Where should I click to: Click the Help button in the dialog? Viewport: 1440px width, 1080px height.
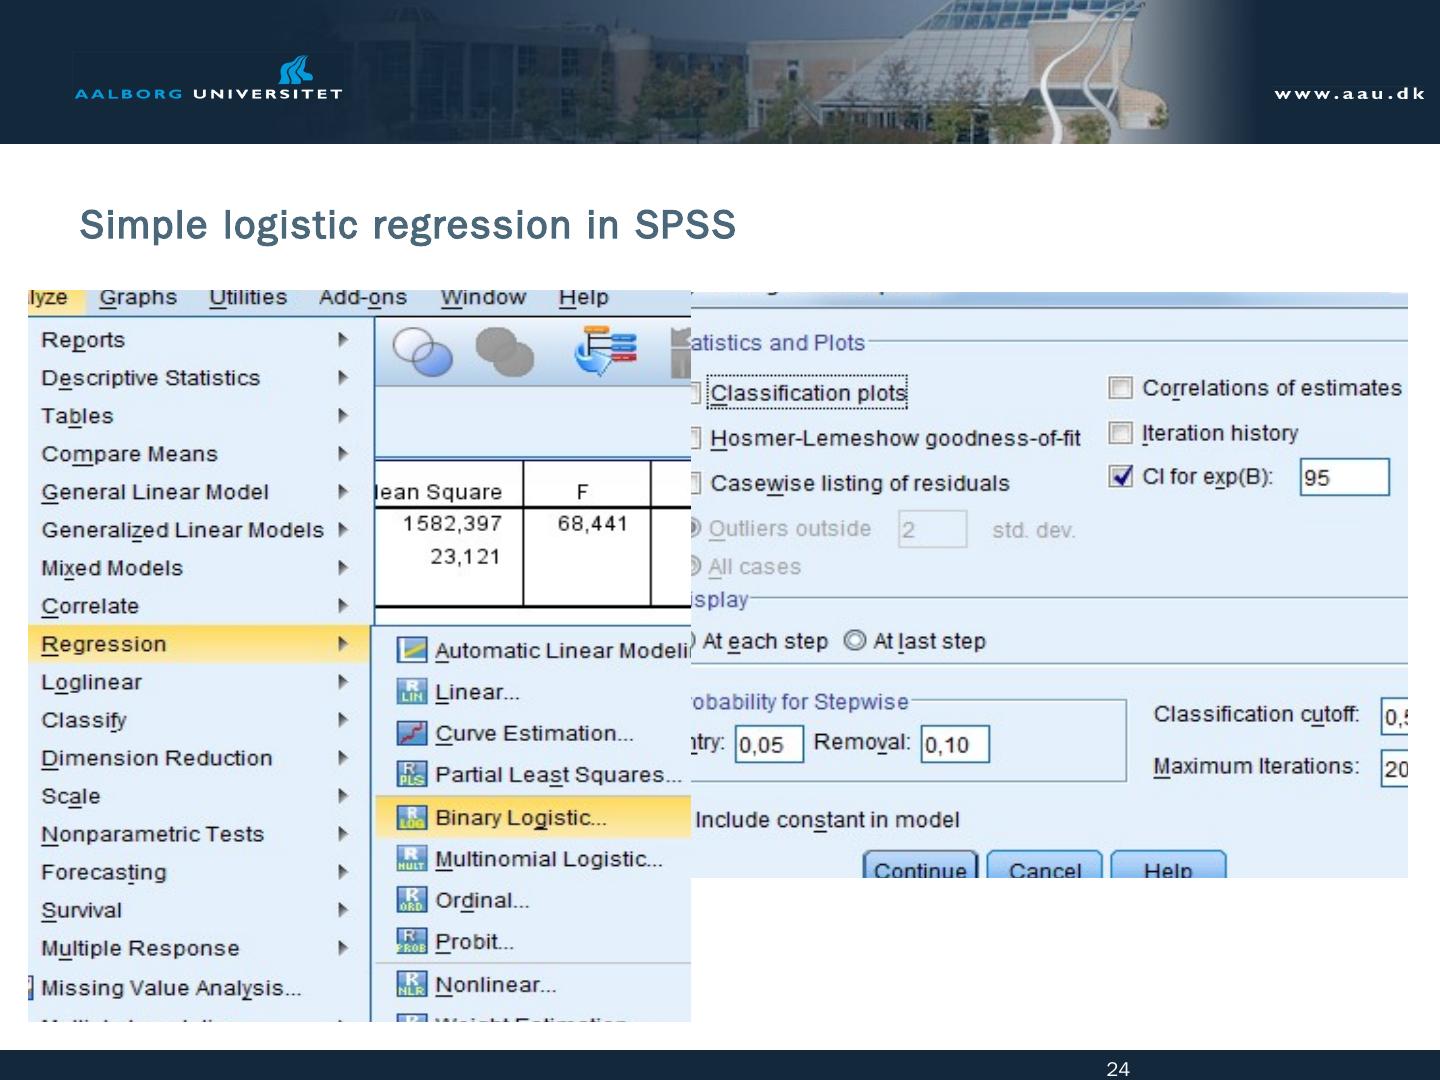pyautogui.click(x=1168, y=865)
